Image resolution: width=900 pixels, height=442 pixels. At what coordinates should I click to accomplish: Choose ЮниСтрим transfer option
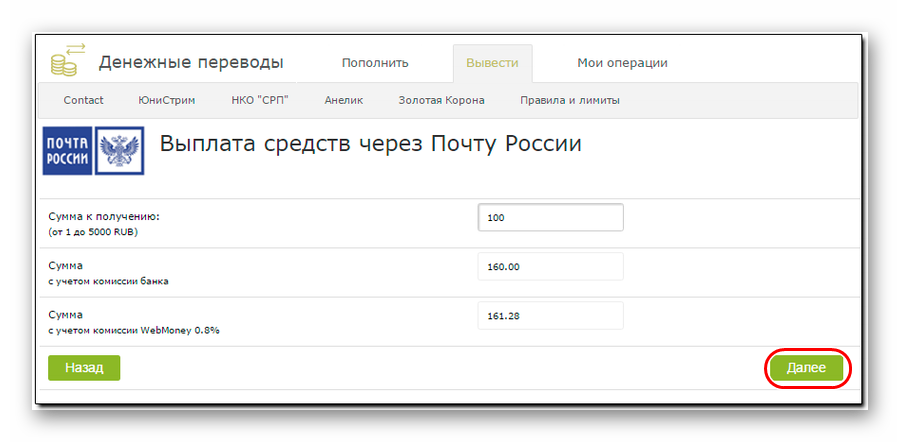167,100
